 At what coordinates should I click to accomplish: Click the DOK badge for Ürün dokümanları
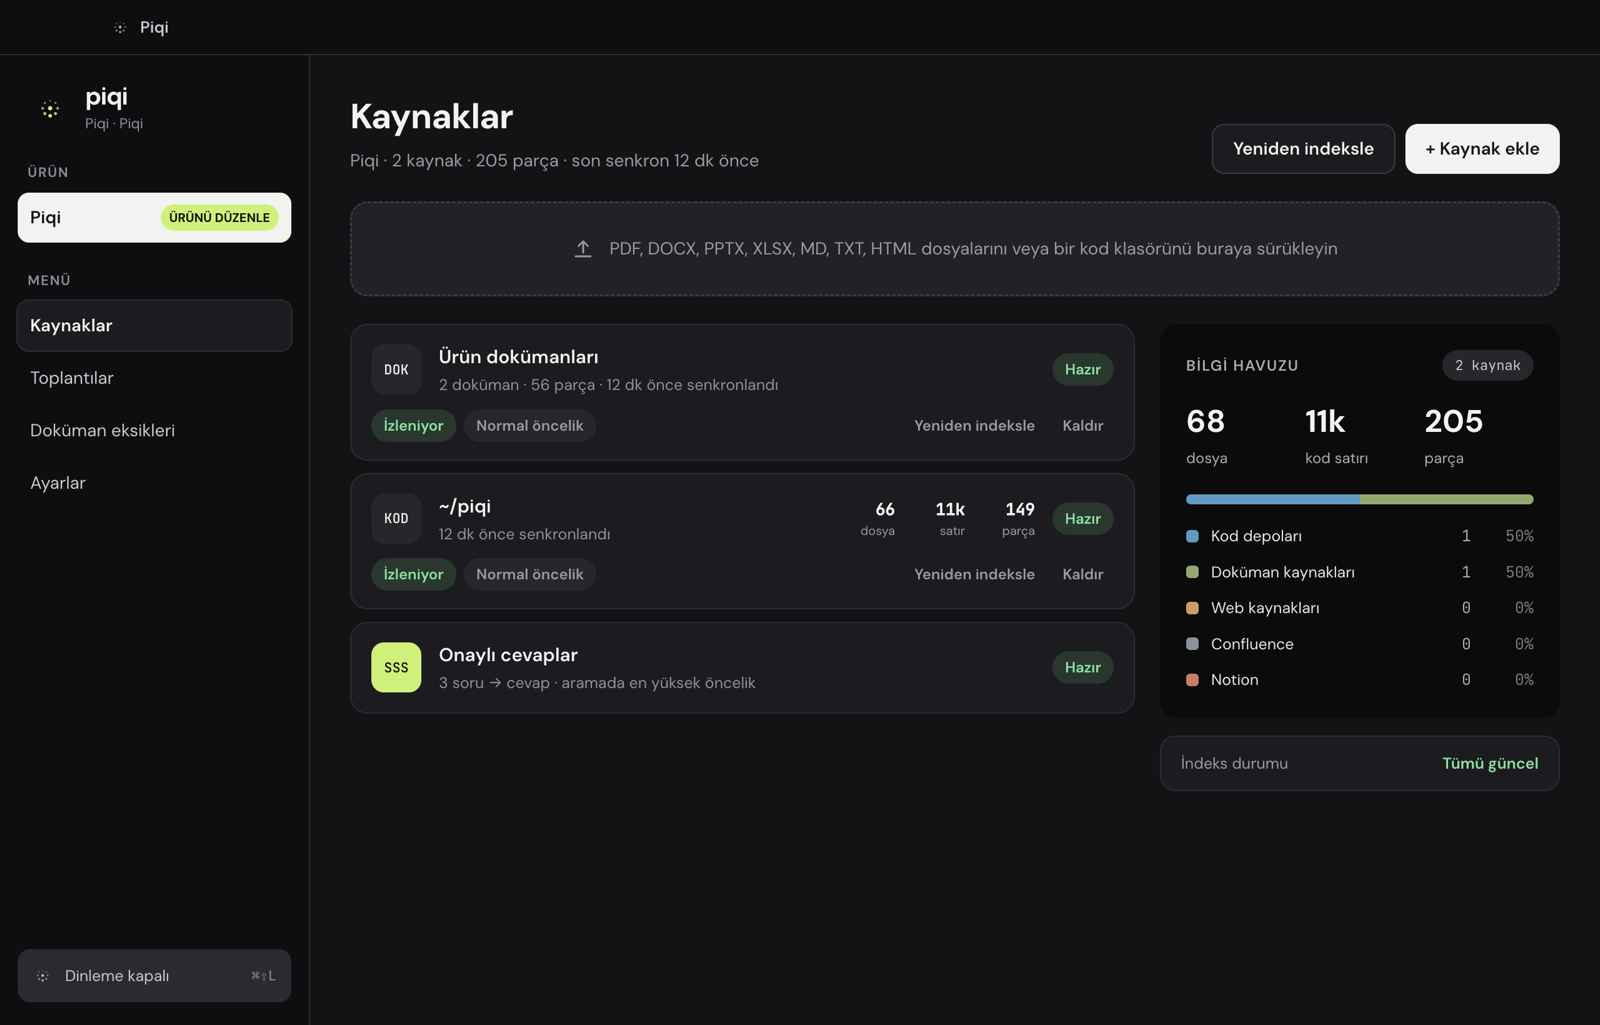[x=396, y=370]
